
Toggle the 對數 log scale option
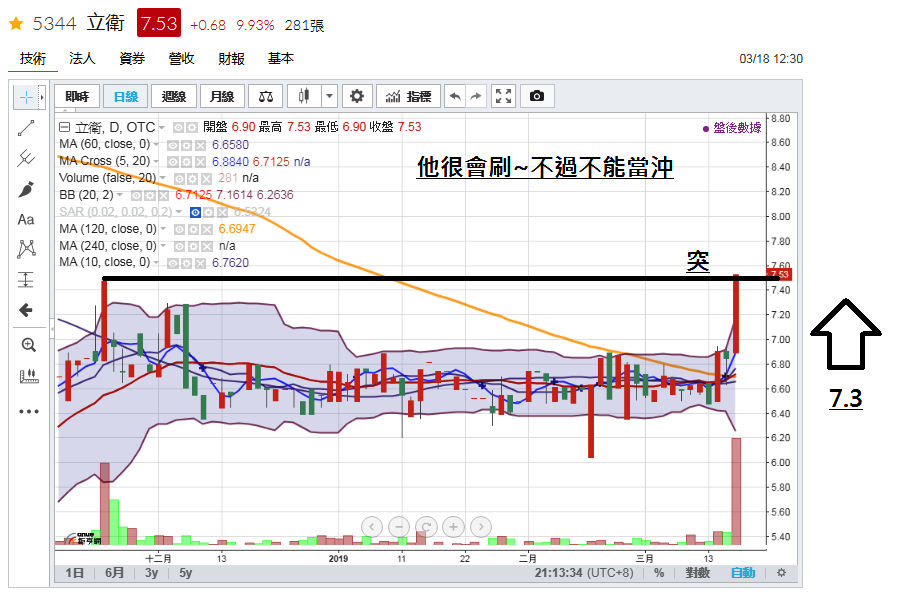point(697,572)
